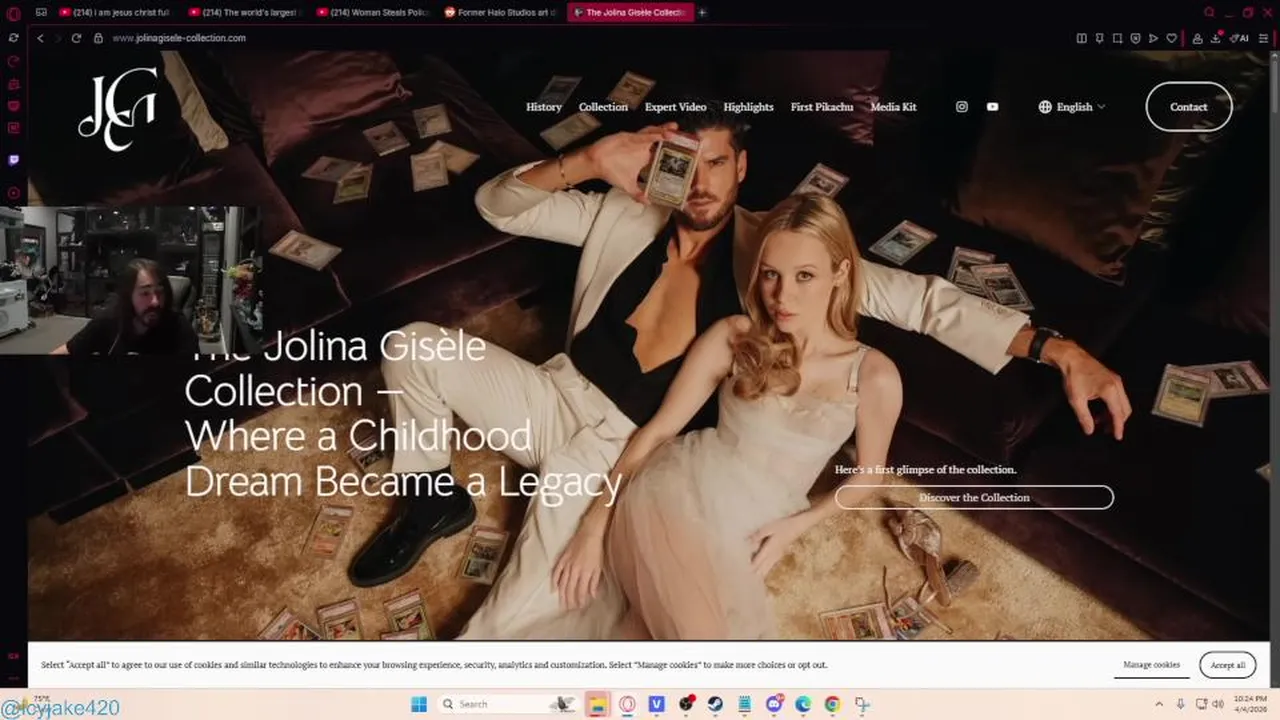1280x720 pixels.
Task: Click the heart bookmark icon in toolbar
Action: coord(1171,38)
